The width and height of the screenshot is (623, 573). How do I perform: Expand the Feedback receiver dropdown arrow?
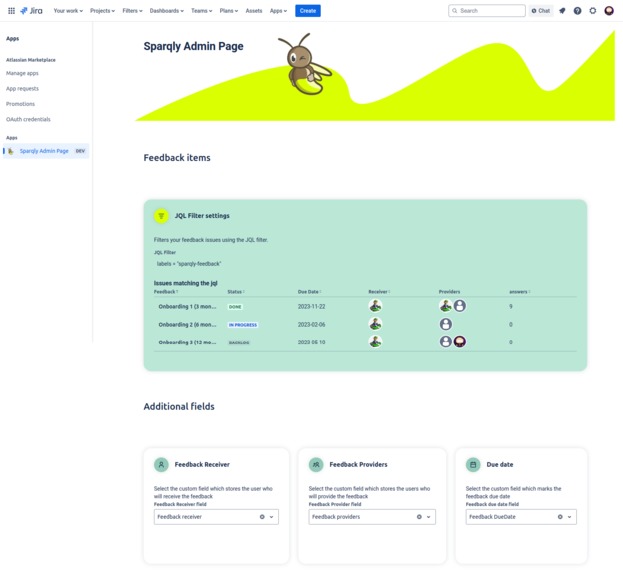(272, 517)
